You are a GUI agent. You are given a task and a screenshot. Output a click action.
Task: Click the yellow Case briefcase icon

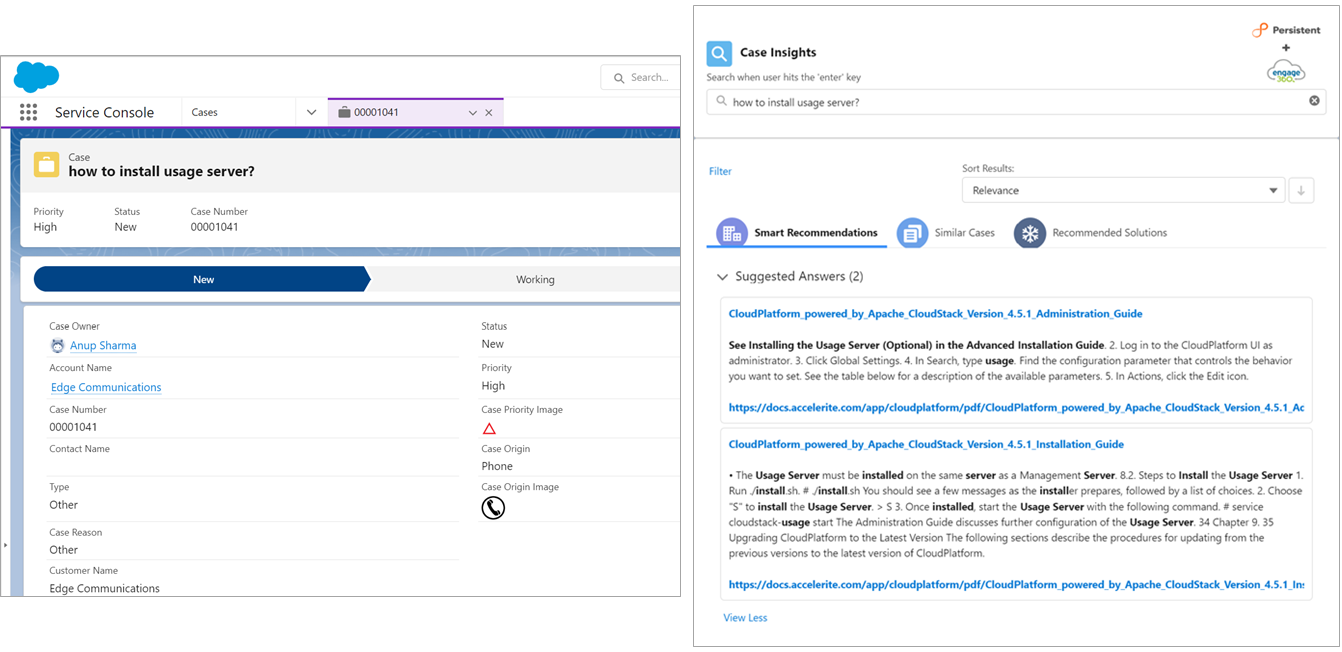click(x=46, y=165)
